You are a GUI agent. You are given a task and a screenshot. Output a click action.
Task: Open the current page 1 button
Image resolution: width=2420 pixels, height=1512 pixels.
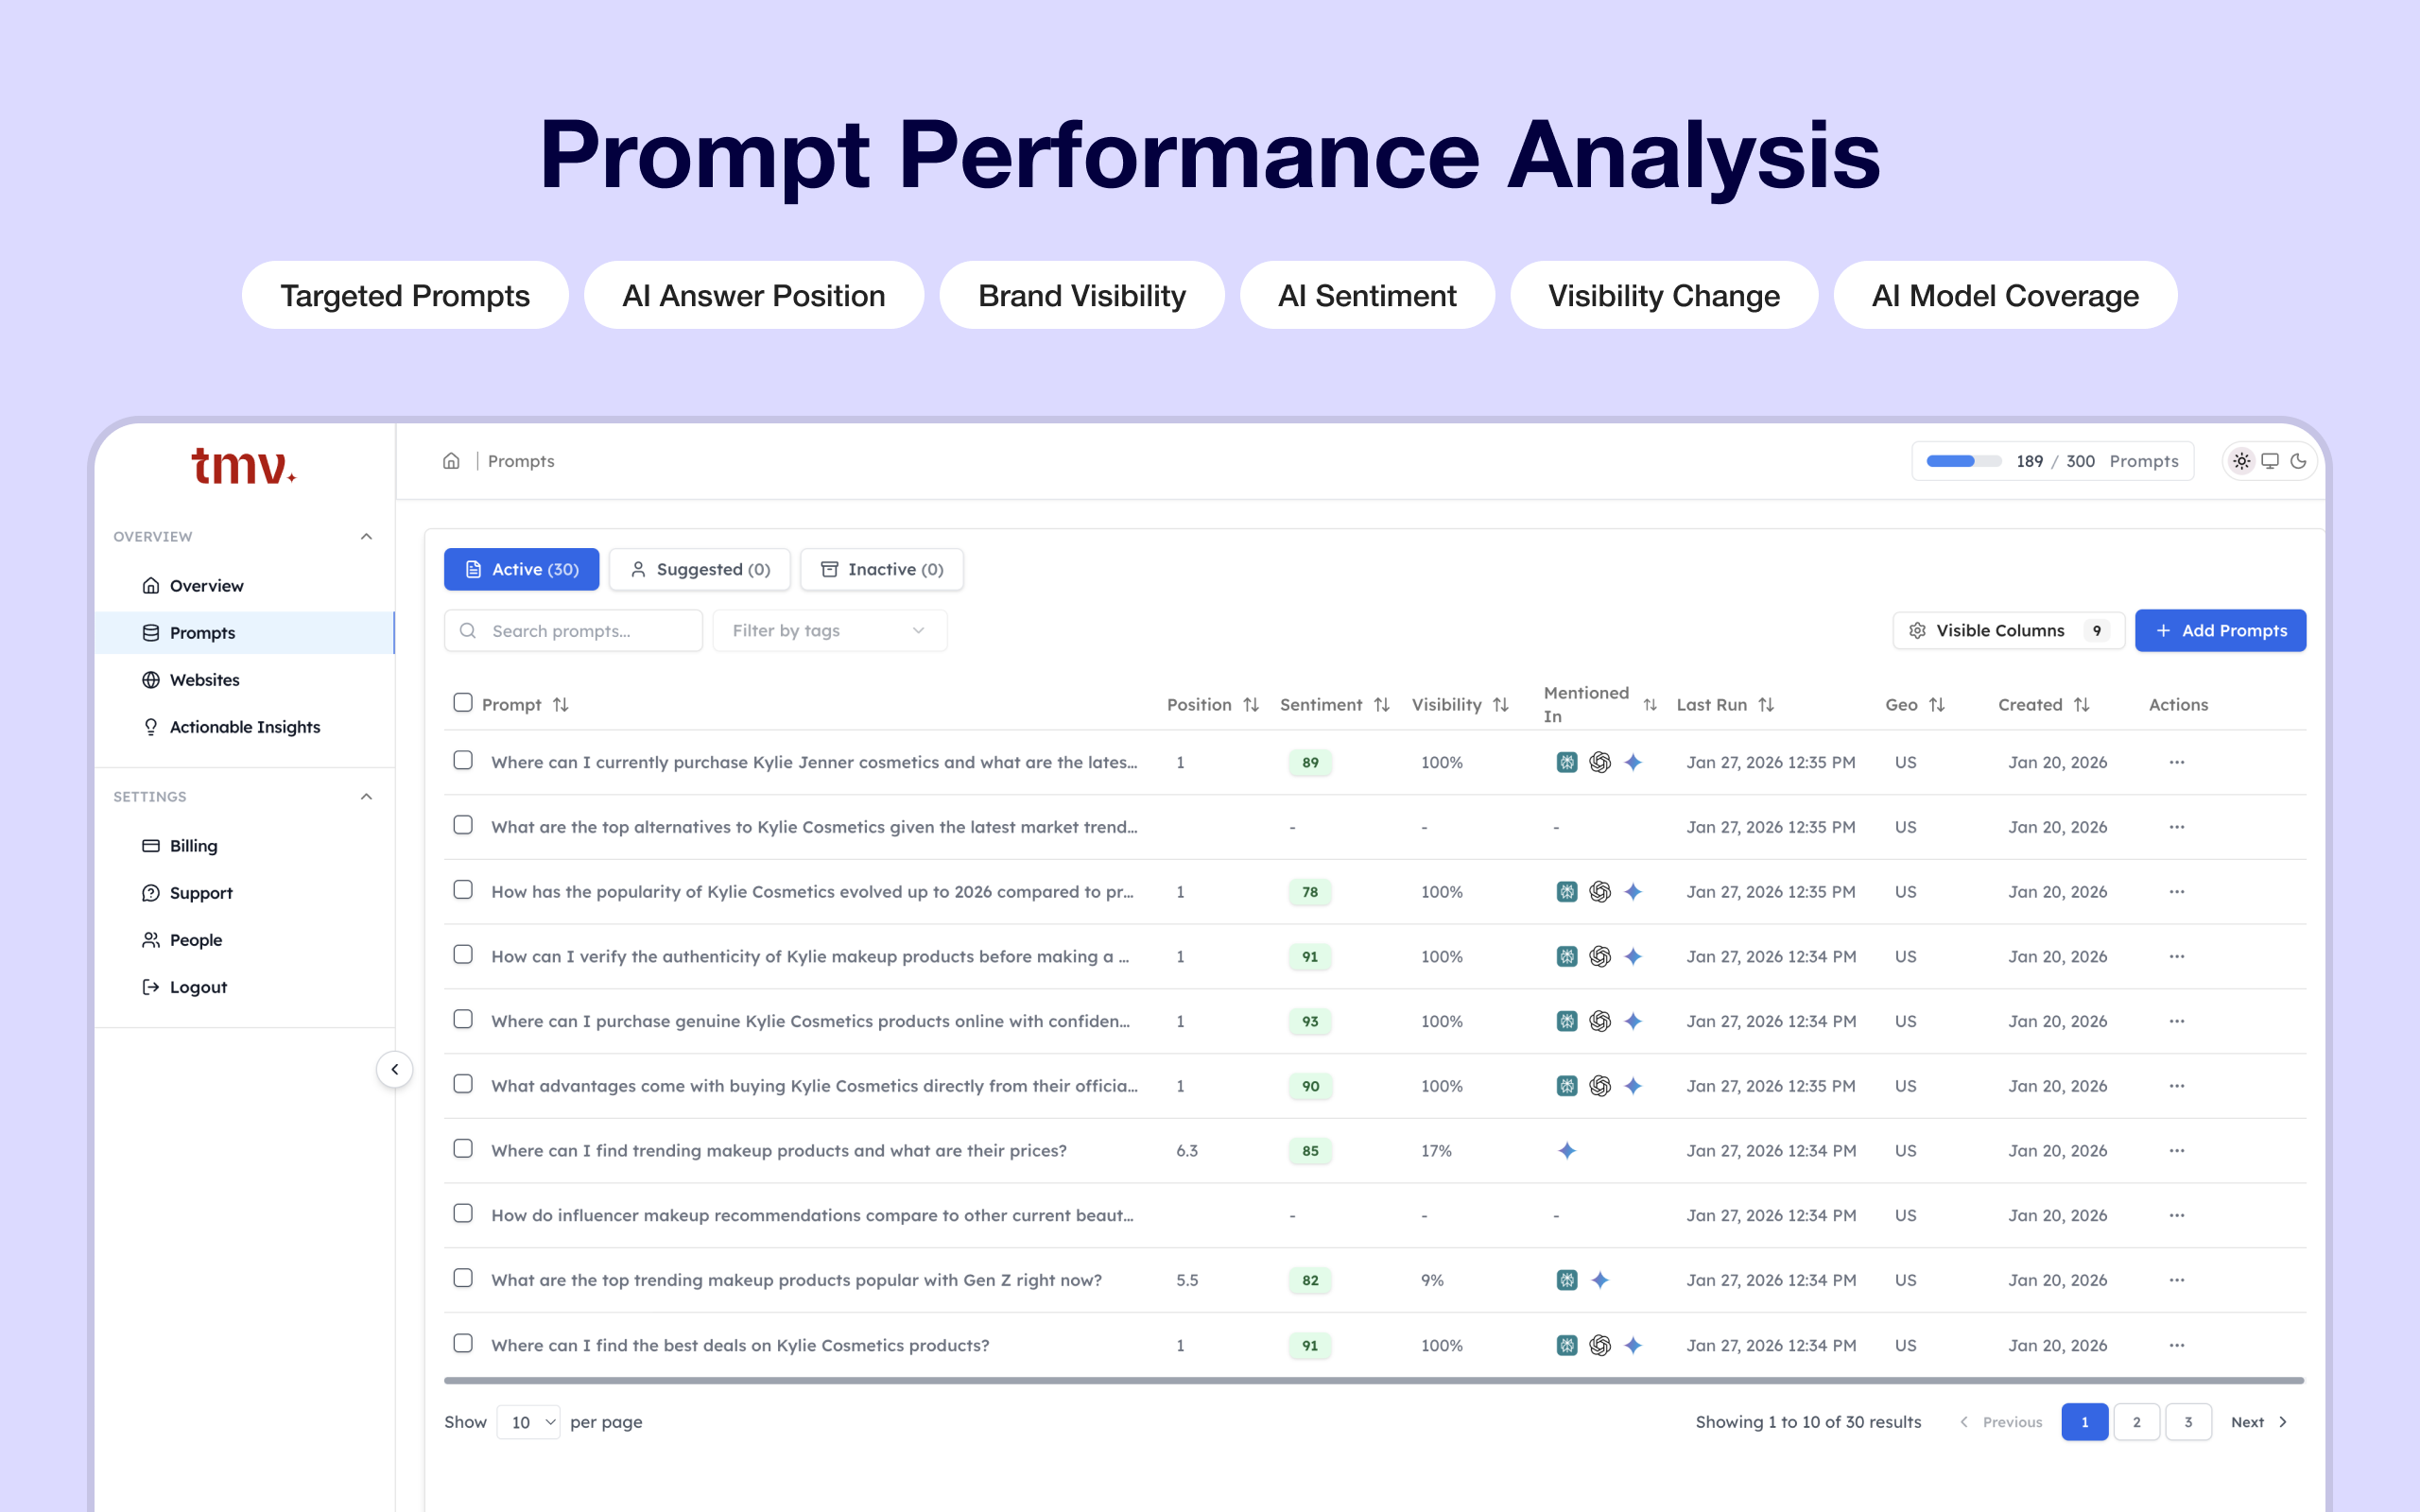click(x=2084, y=1422)
